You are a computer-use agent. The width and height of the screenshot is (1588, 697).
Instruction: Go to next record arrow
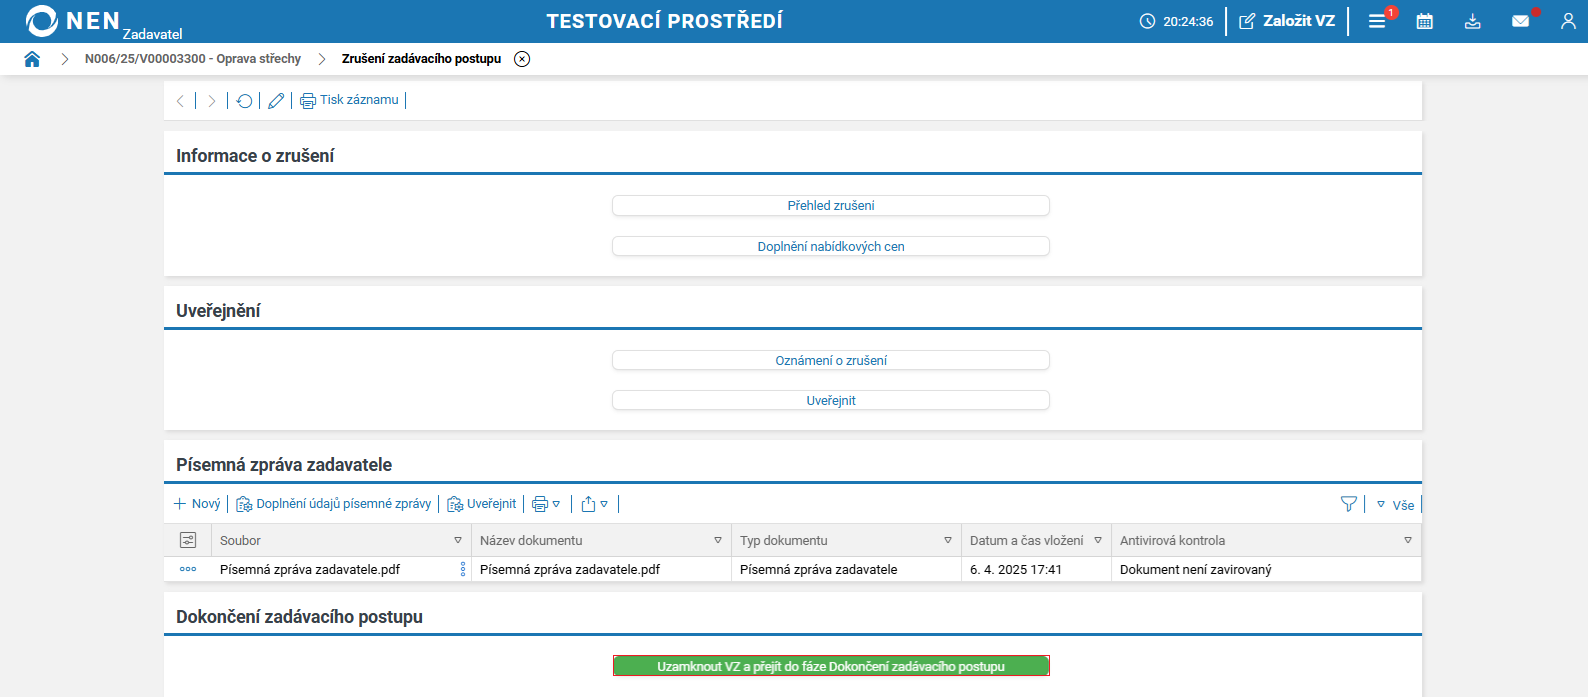pos(211,101)
